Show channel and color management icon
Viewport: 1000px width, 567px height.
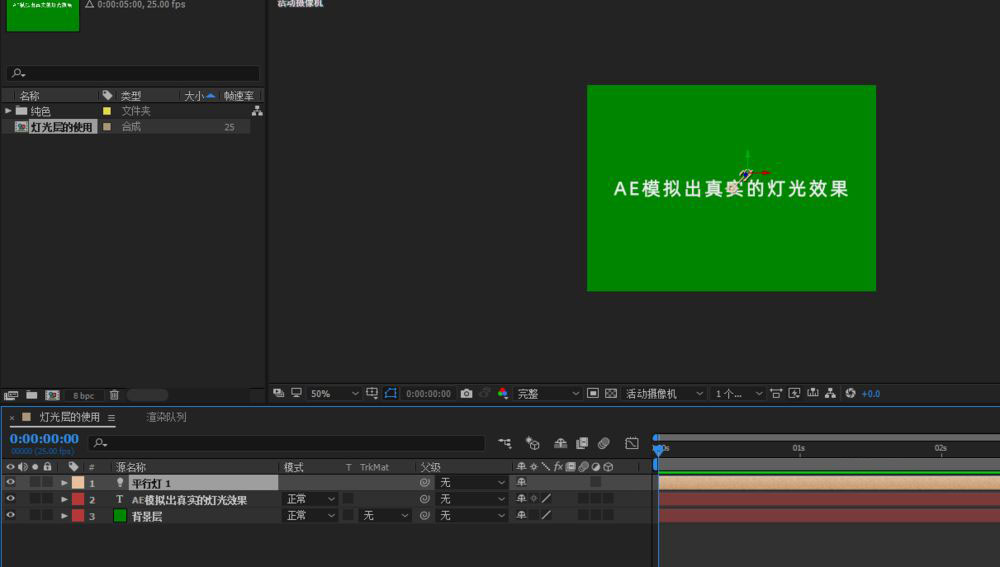pyautogui.click(x=503, y=394)
